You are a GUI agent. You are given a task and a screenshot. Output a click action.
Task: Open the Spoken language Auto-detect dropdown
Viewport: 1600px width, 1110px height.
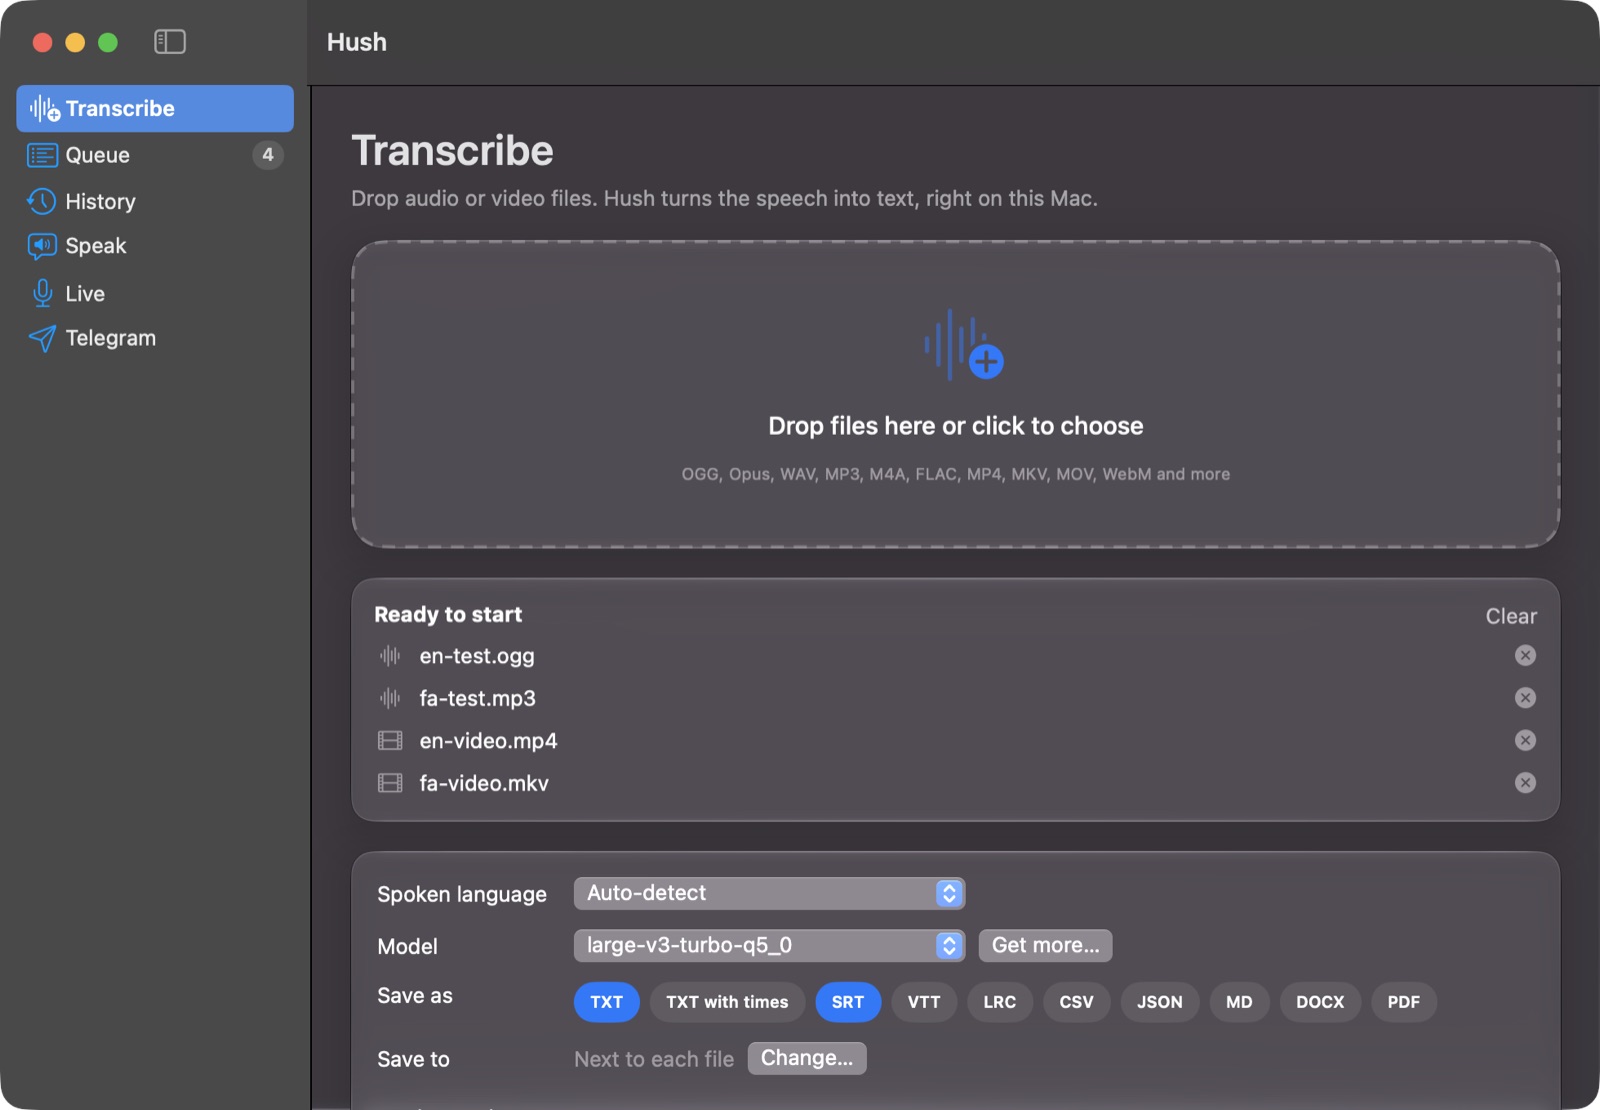click(x=769, y=893)
